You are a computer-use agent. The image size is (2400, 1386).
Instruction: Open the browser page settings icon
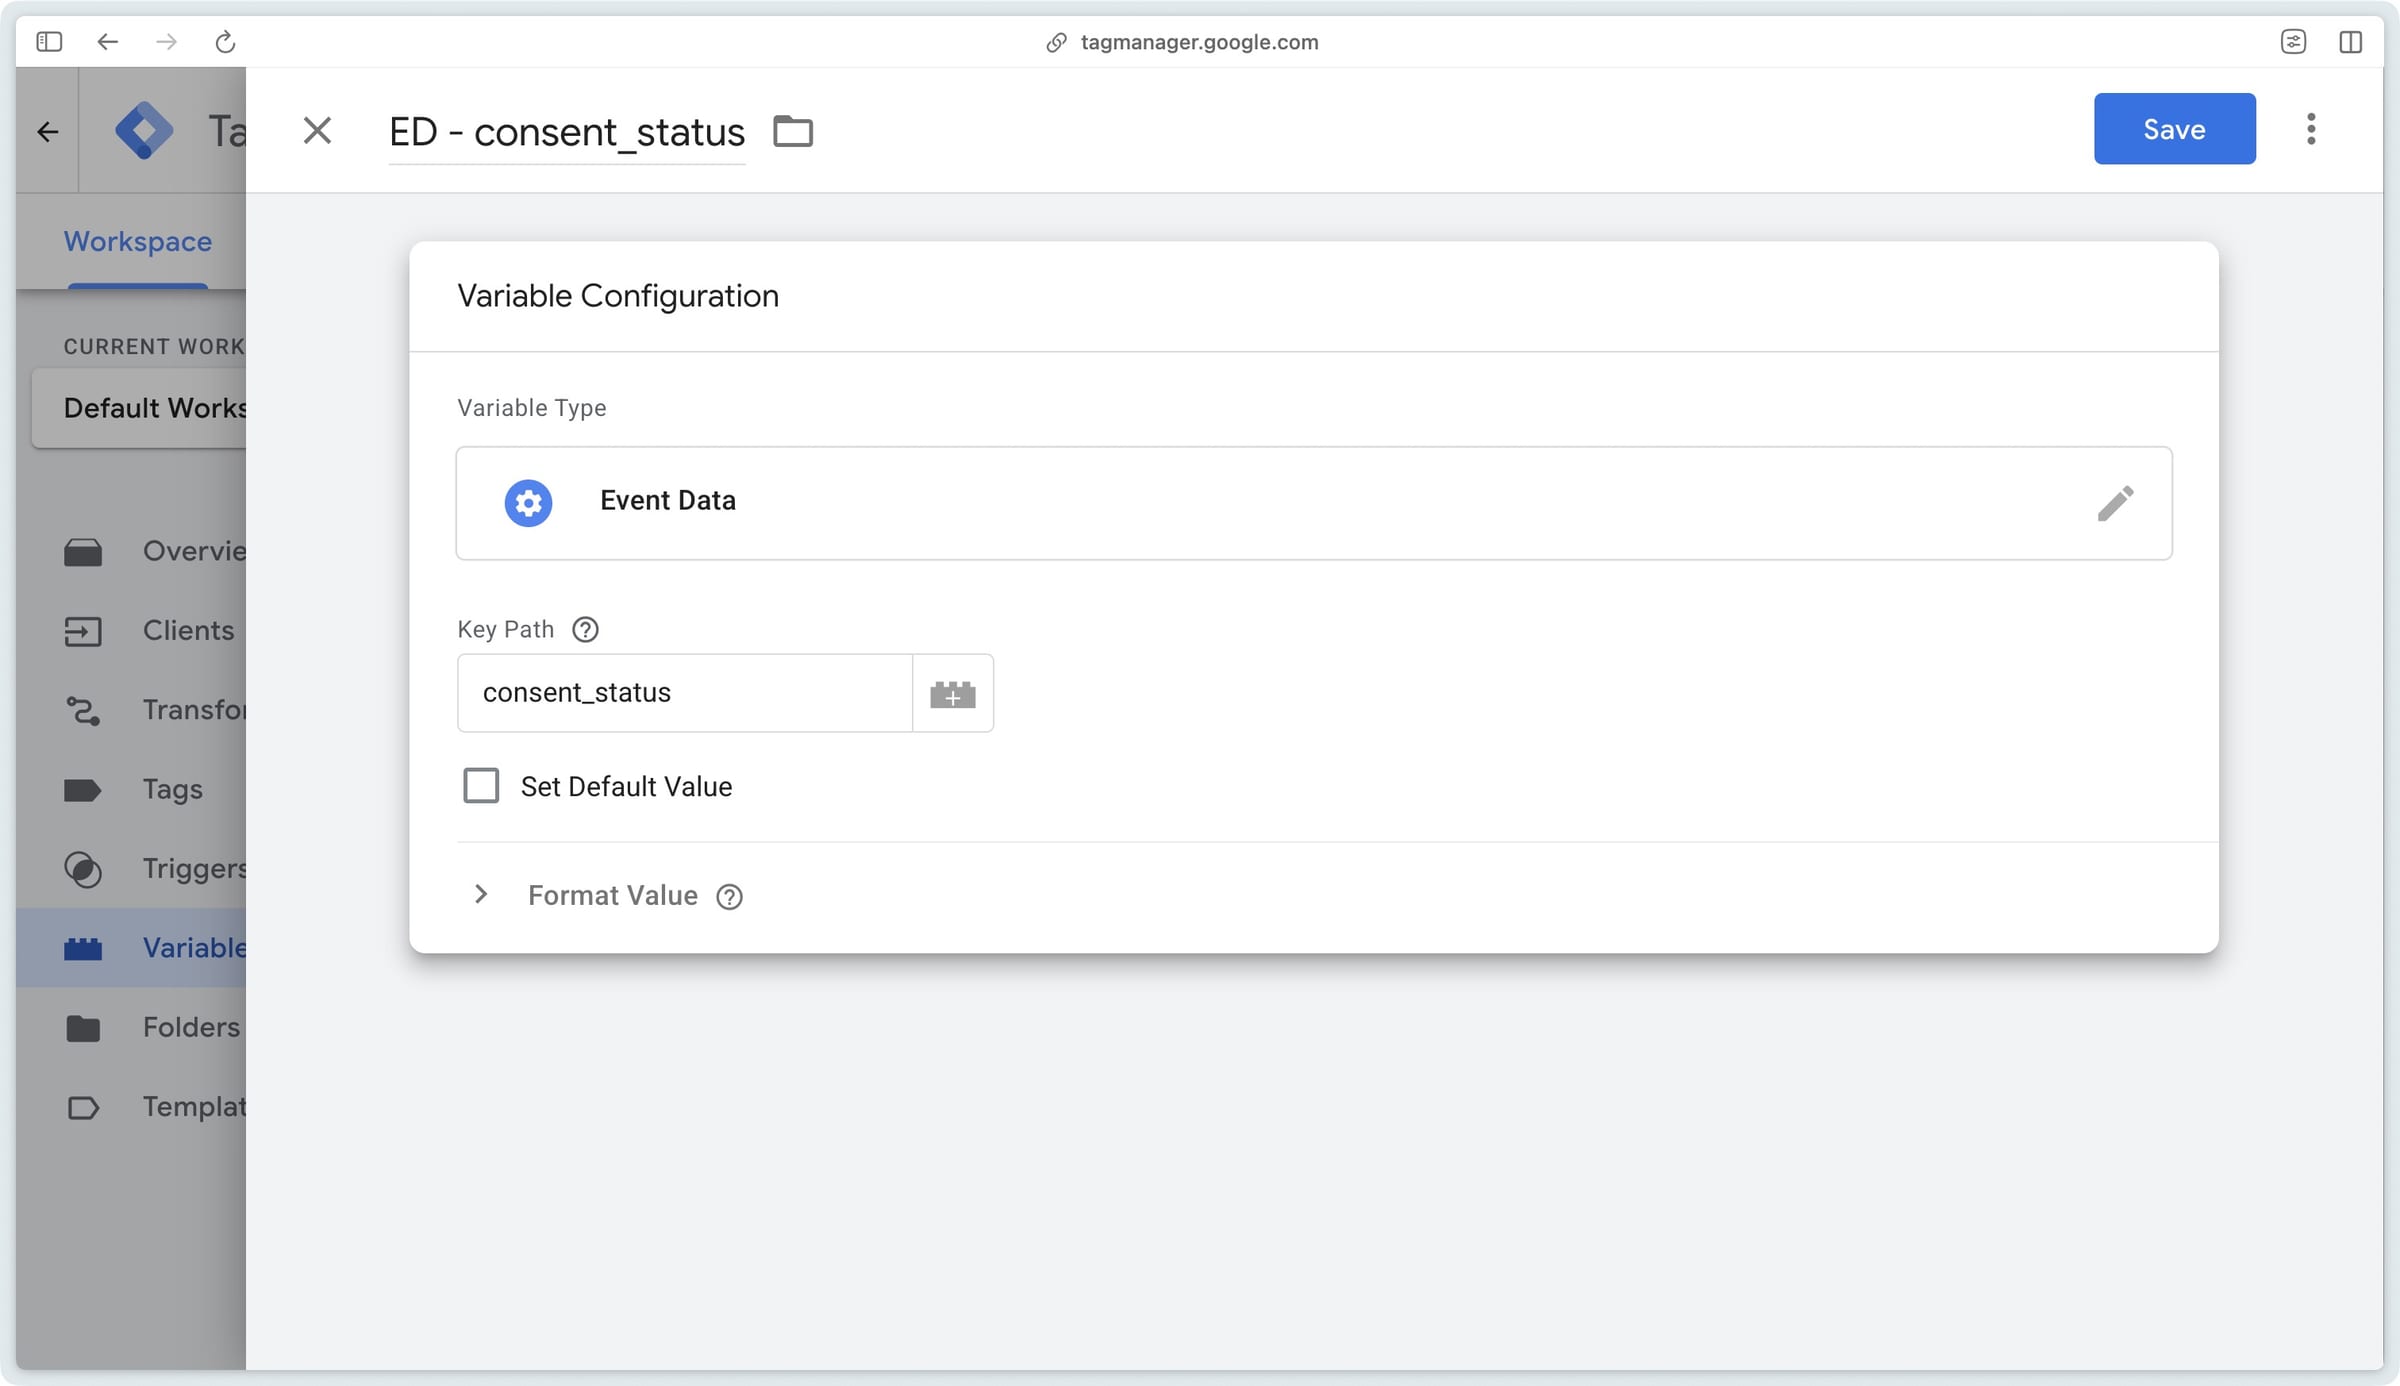(x=2293, y=42)
